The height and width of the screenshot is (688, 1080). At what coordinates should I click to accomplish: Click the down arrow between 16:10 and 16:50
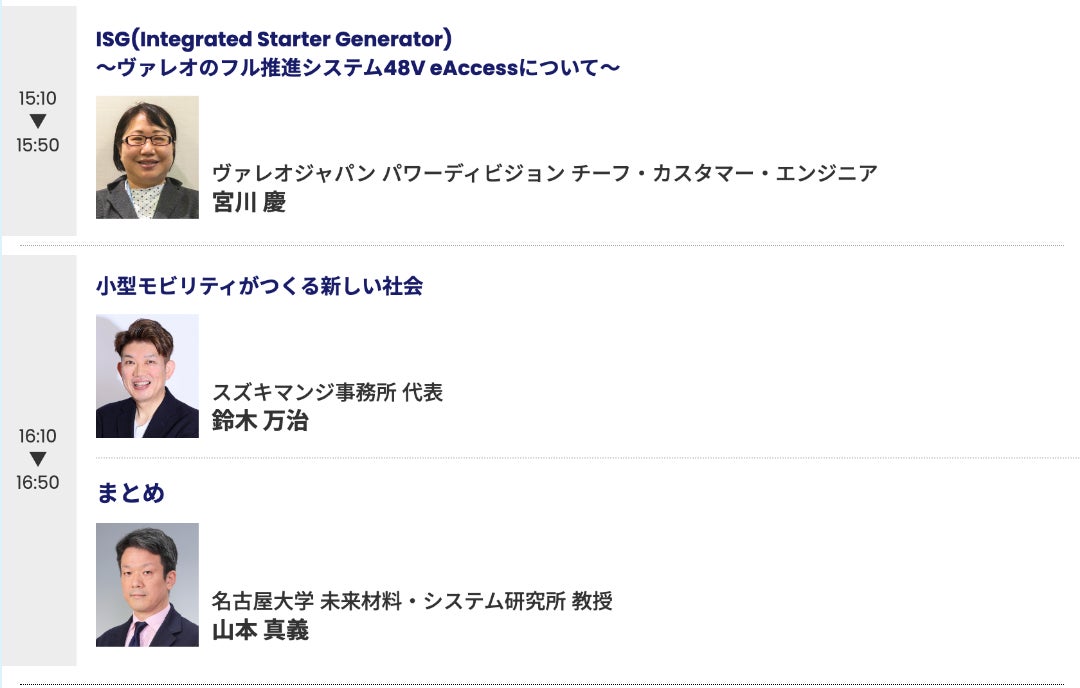point(38,459)
